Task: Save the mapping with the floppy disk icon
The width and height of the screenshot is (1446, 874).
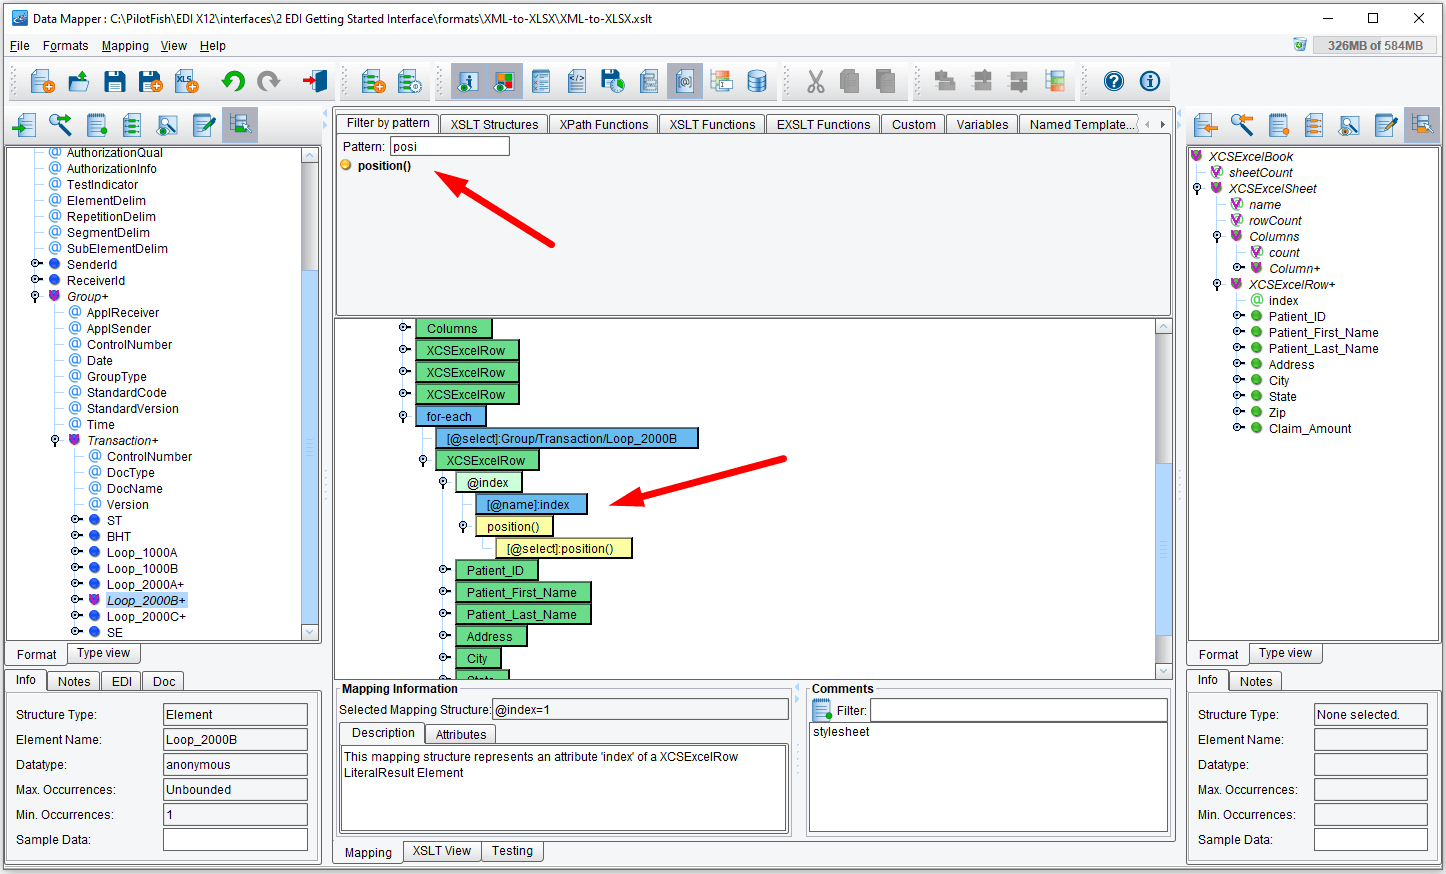Action: (x=115, y=81)
